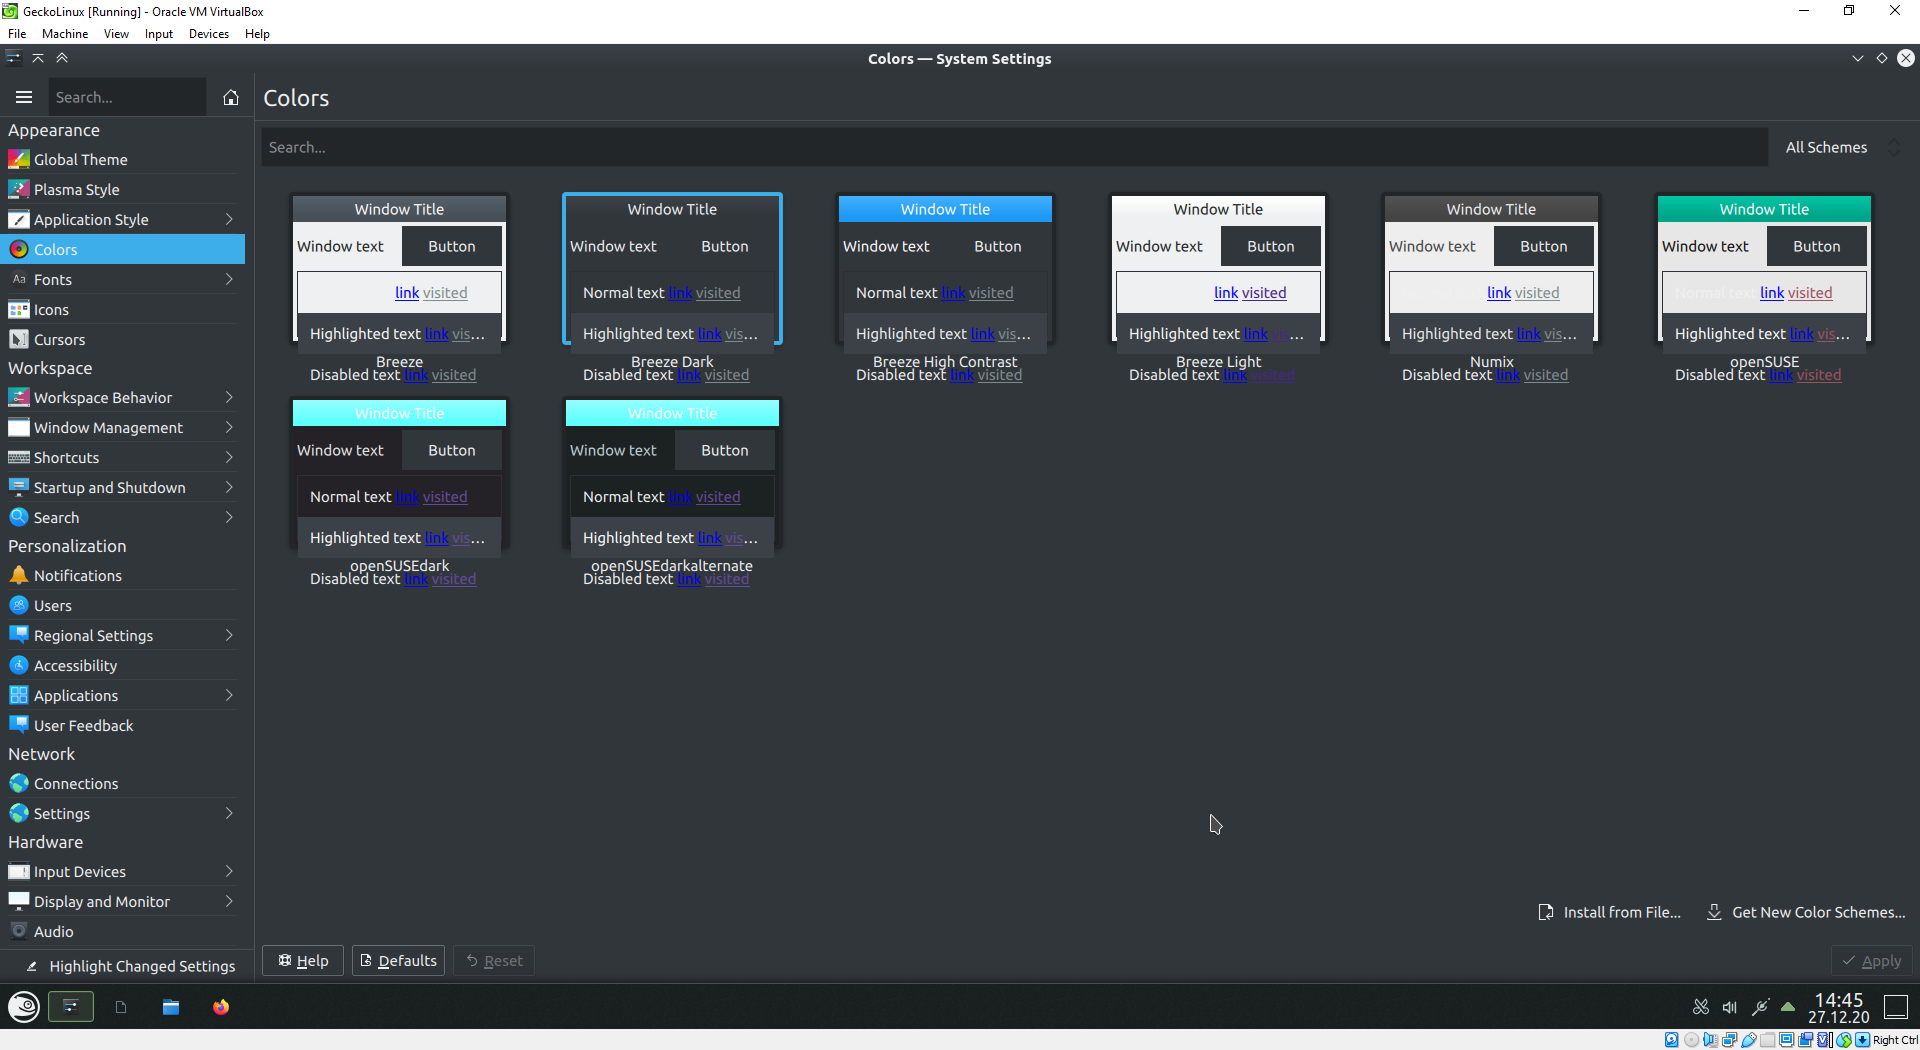The image size is (1920, 1050).
Task: Open the Global Theme settings
Action: click(x=122, y=160)
